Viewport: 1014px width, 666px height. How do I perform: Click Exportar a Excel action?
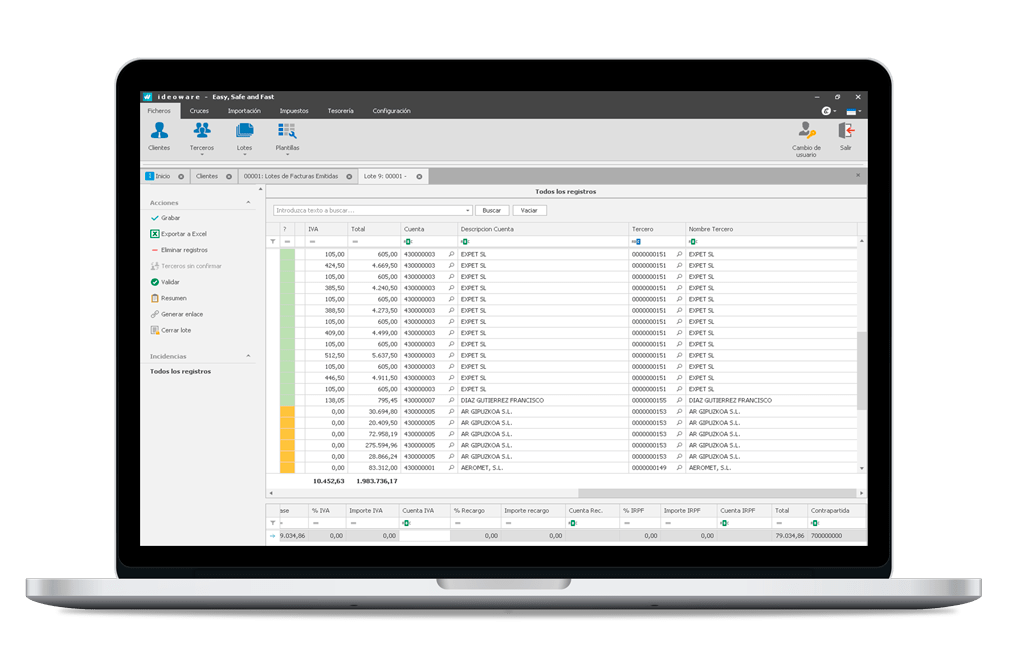tap(183, 233)
